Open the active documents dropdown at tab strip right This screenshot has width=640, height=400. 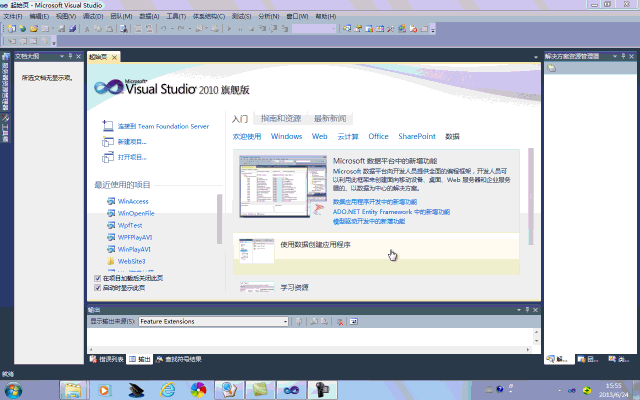[x=536, y=57]
